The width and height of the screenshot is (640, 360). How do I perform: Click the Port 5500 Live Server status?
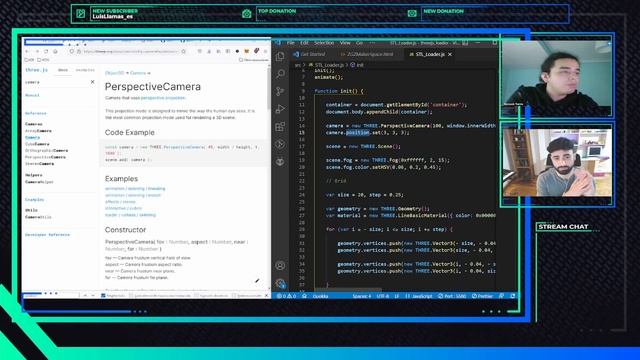452,296
